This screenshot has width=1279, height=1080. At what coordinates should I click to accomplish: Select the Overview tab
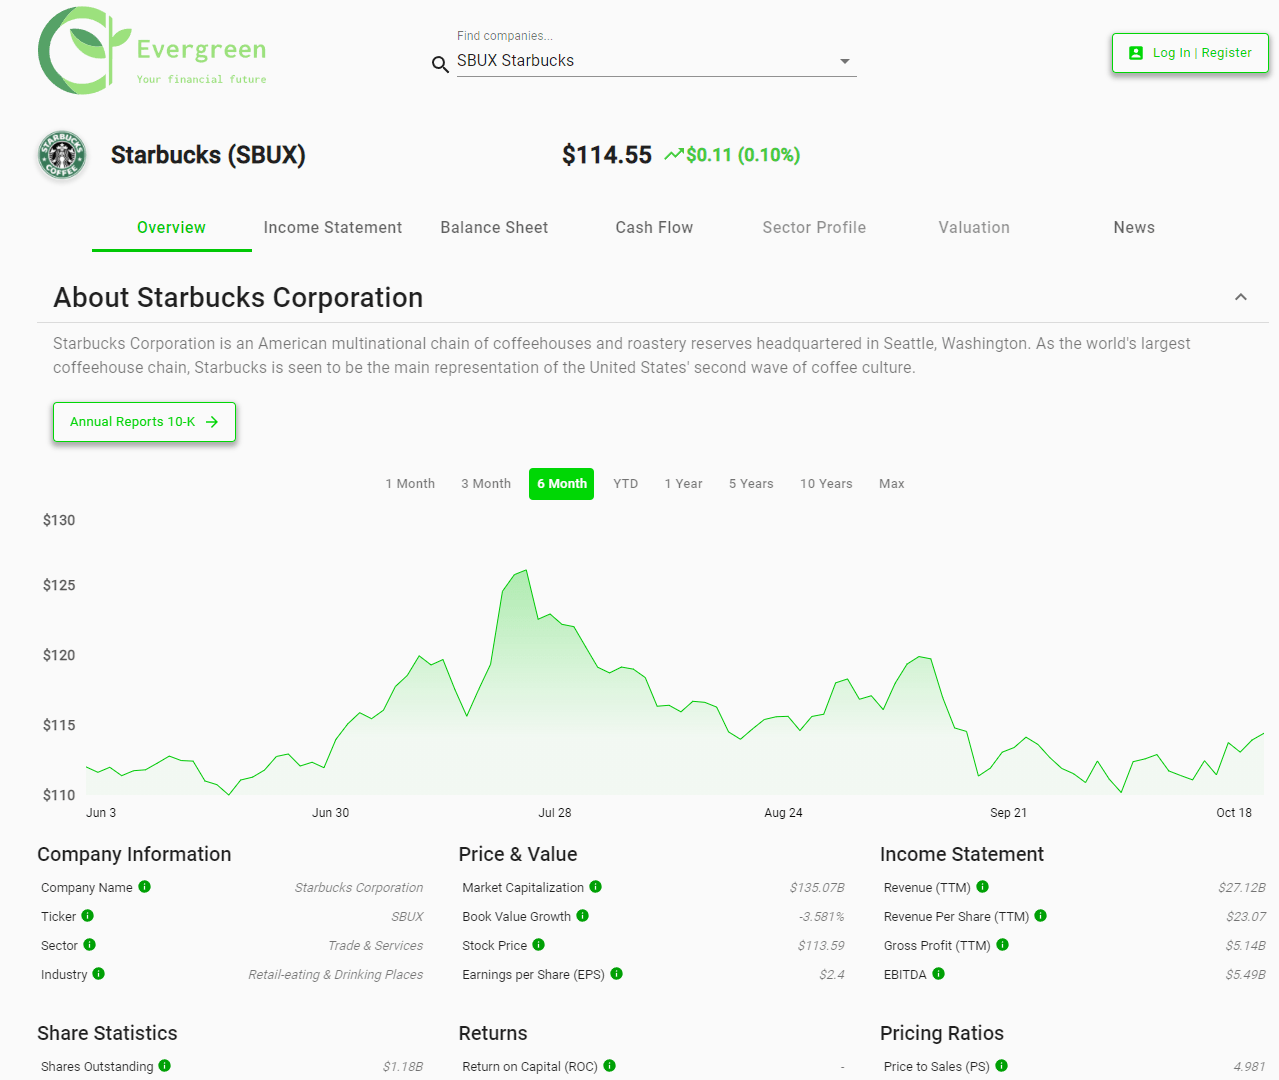pos(172,228)
